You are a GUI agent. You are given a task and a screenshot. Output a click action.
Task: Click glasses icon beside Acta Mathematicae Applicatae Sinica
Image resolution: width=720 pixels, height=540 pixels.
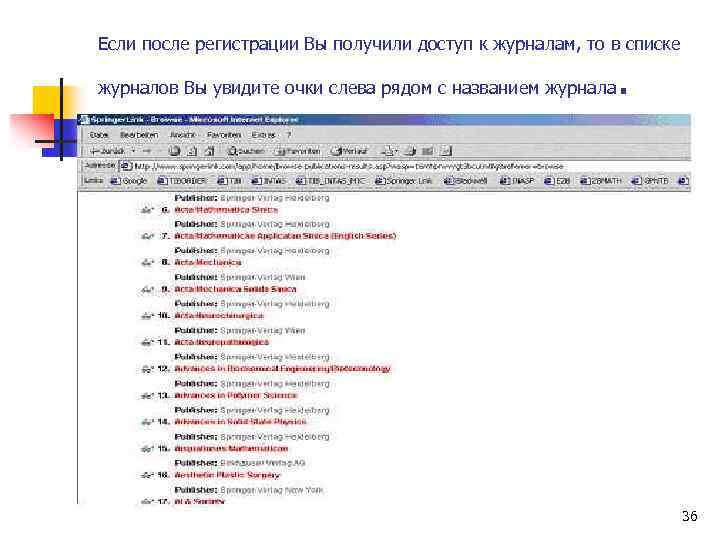[147, 237]
